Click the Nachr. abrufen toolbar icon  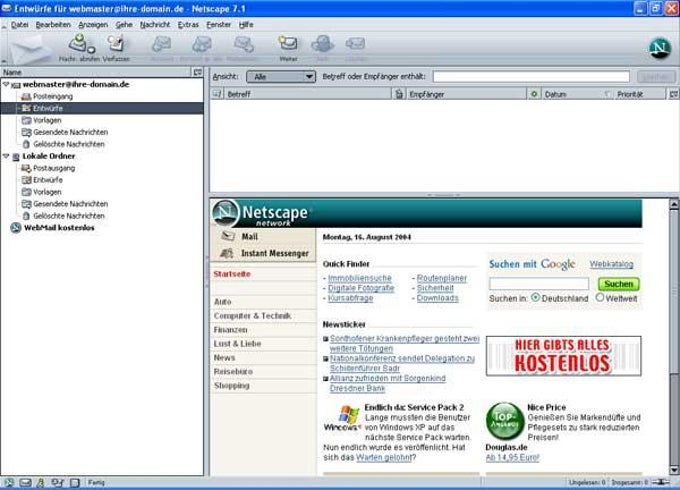pyautogui.click(x=81, y=45)
